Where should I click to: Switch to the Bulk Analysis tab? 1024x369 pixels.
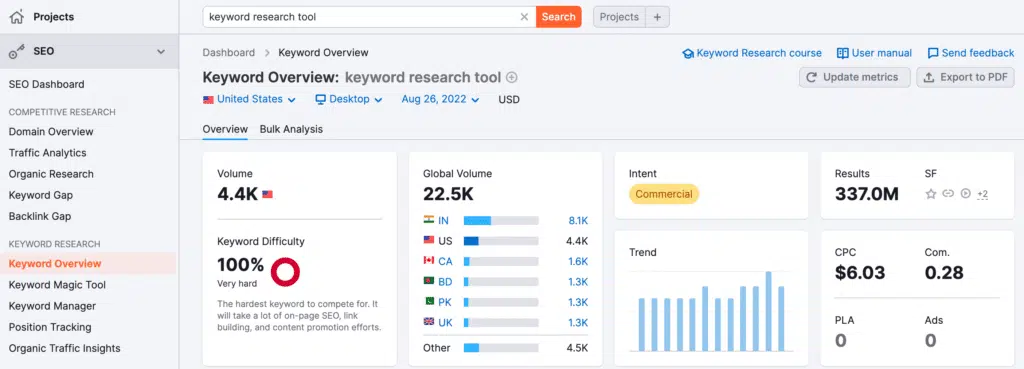pyautogui.click(x=291, y=129)
